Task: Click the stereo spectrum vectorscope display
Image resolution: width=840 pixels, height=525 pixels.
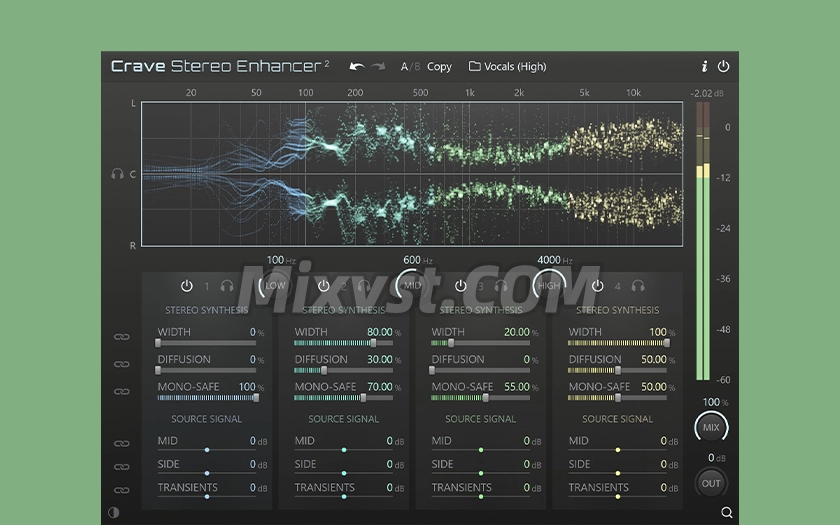Action: click(412, 174)
